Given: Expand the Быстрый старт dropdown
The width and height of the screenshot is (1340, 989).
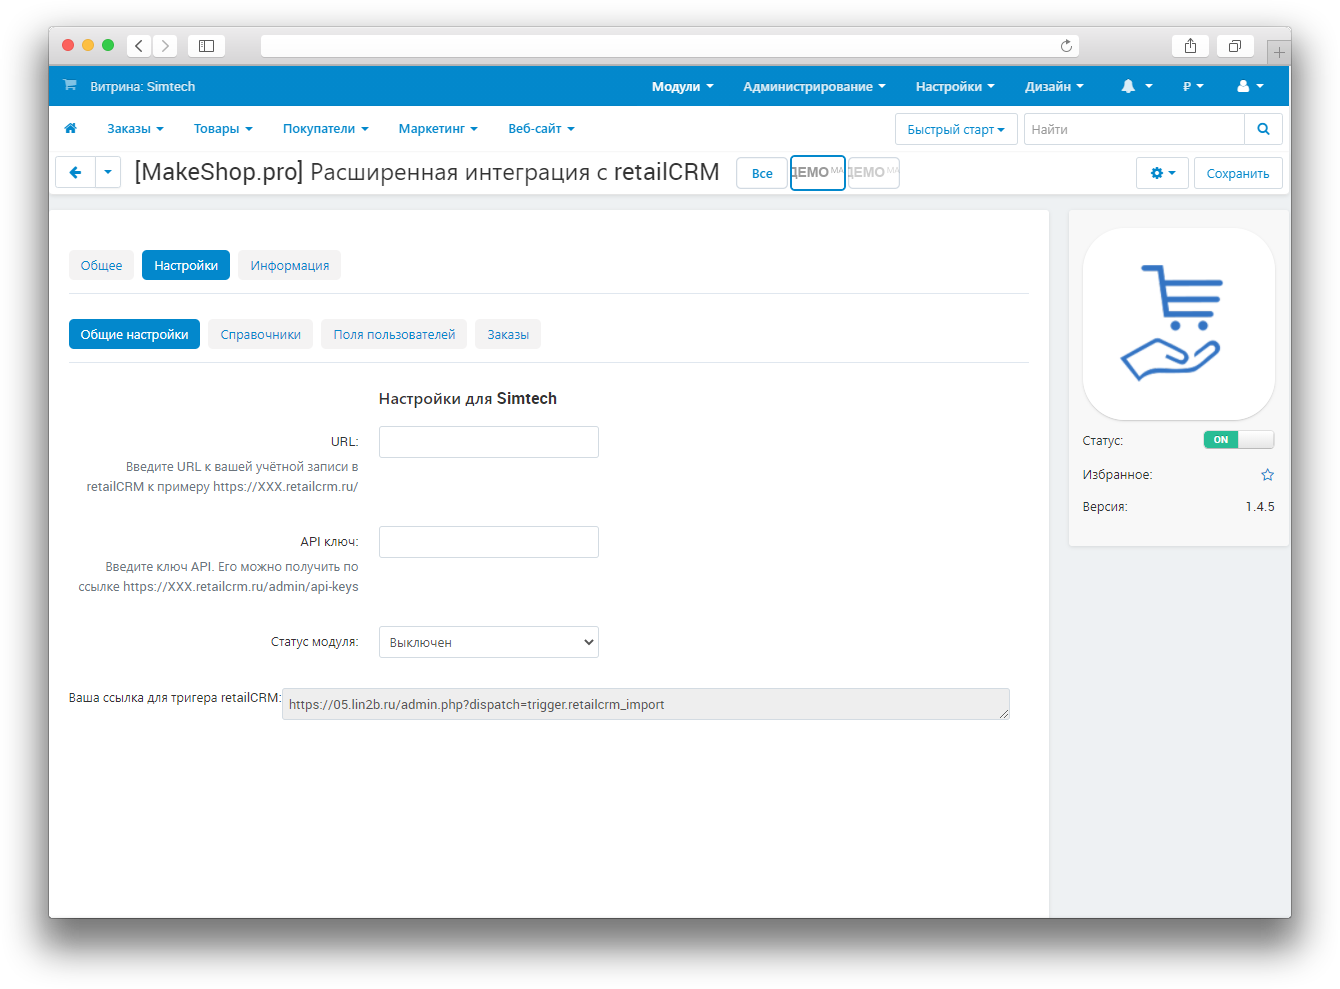Looking at the screenshot, I should (955, 129).
